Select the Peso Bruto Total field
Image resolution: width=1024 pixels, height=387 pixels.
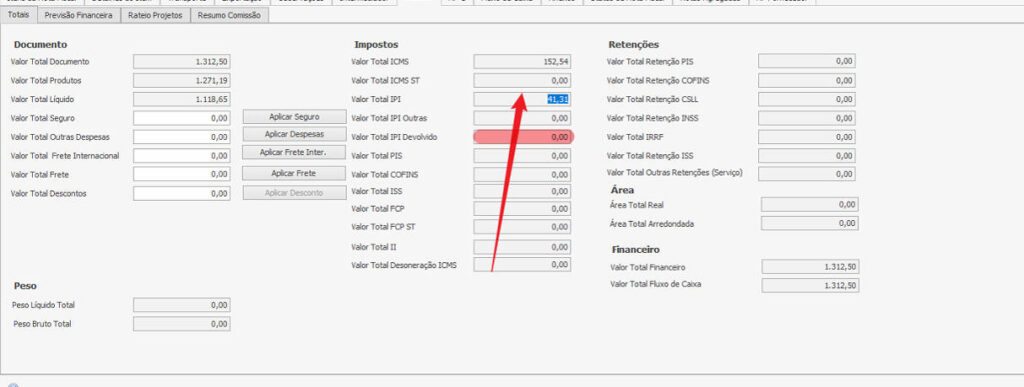pyautogui.click(x=182, y=324)
